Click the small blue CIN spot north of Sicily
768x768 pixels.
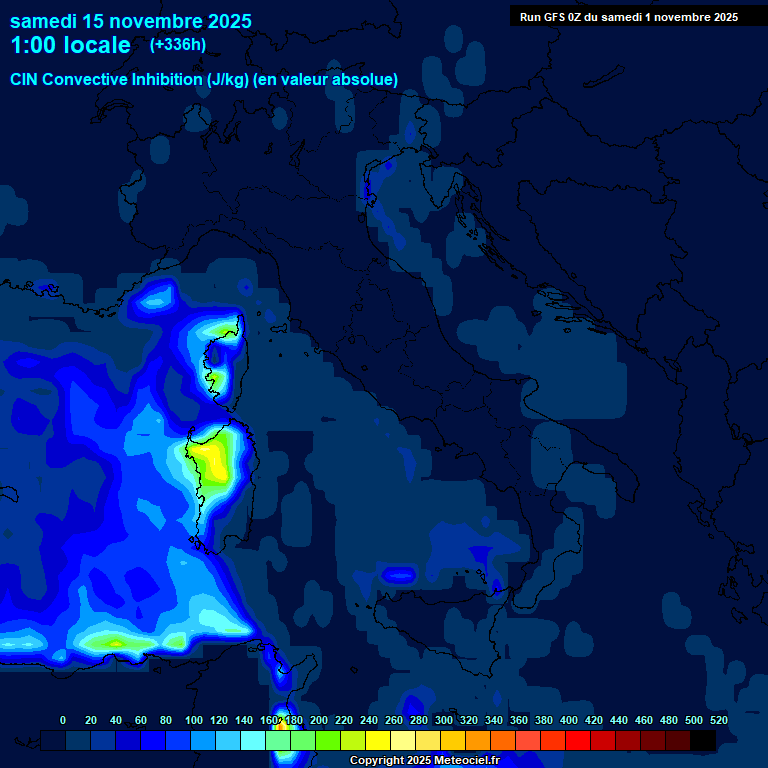(x=399, y=574)
